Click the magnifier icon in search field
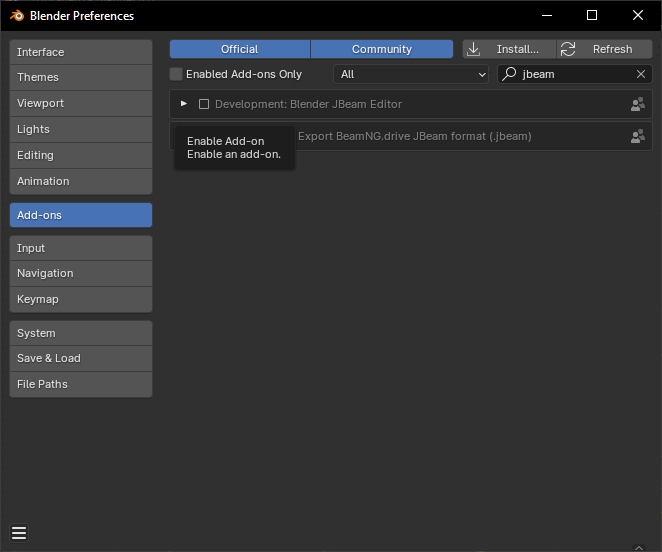 (x=509, y=74)
